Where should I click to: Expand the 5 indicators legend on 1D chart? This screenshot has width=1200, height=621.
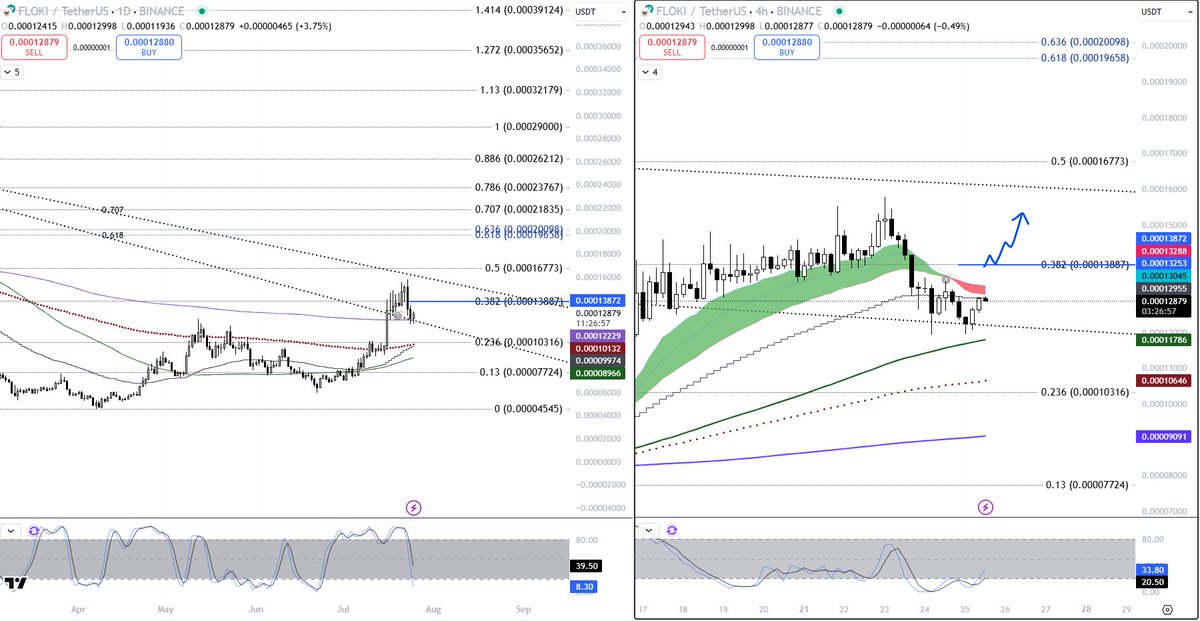pos(11,72)
